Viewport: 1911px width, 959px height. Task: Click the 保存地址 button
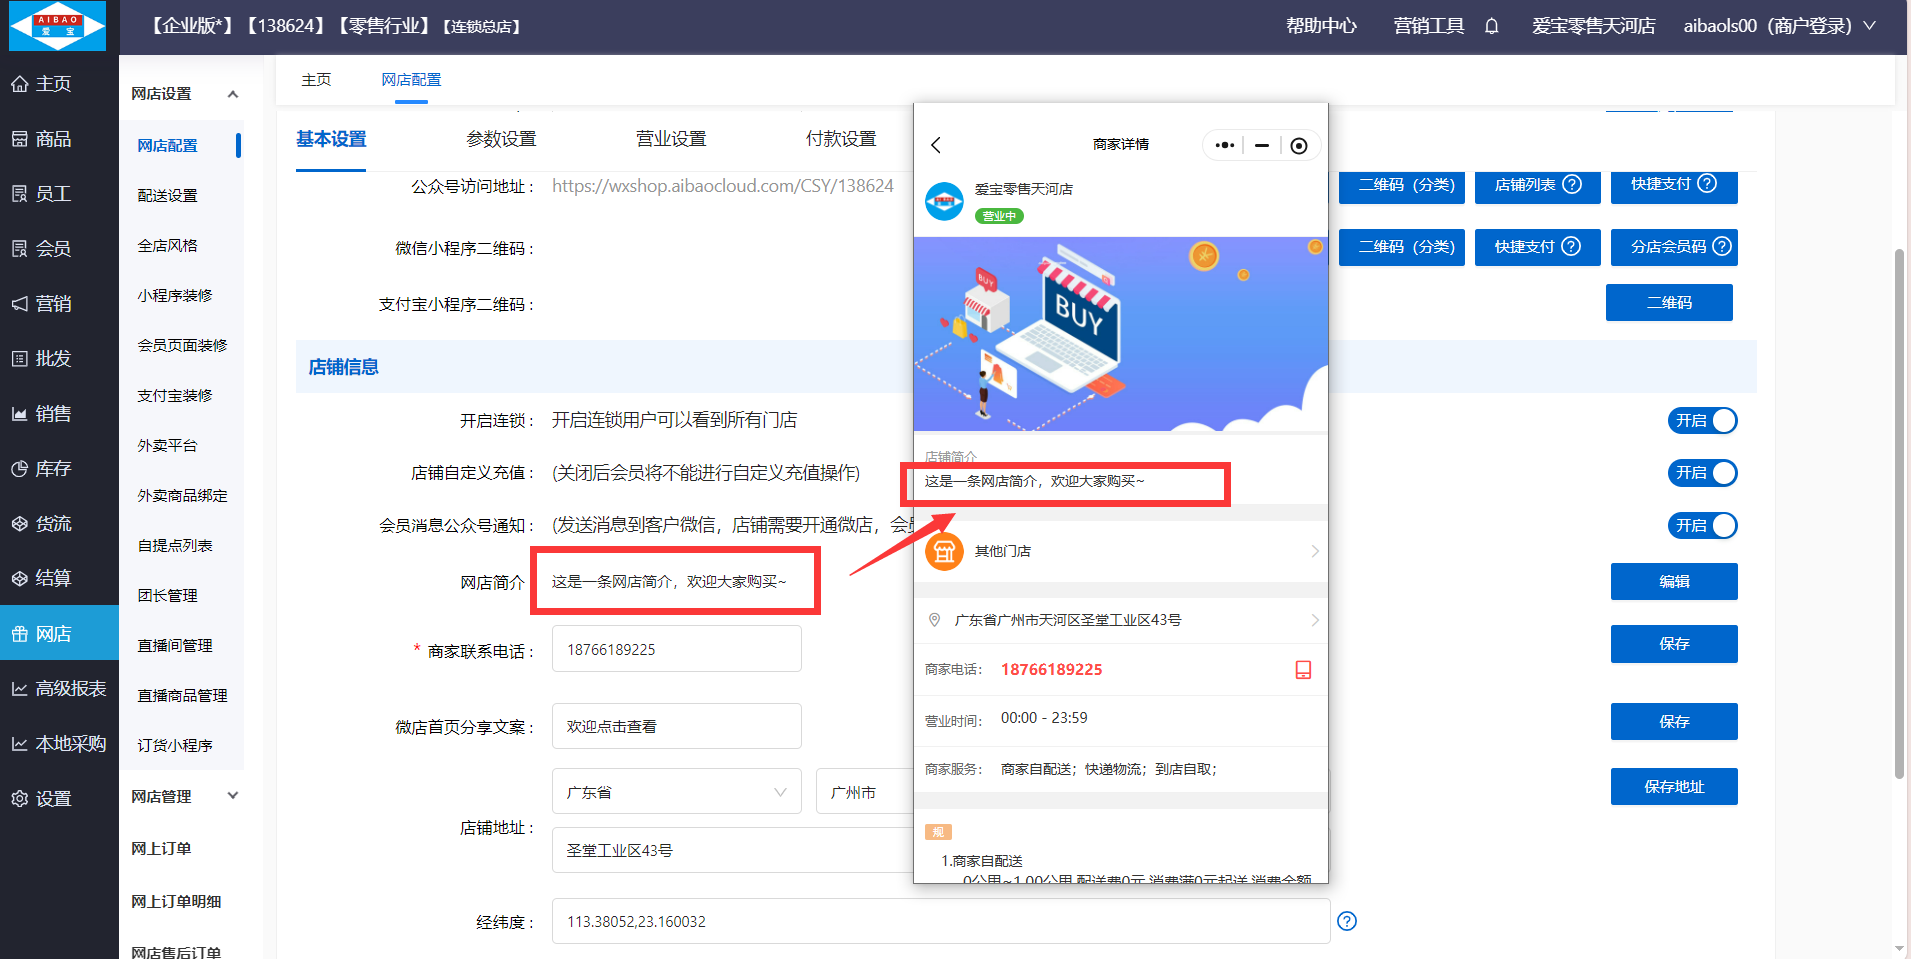tap(1673, 787)
